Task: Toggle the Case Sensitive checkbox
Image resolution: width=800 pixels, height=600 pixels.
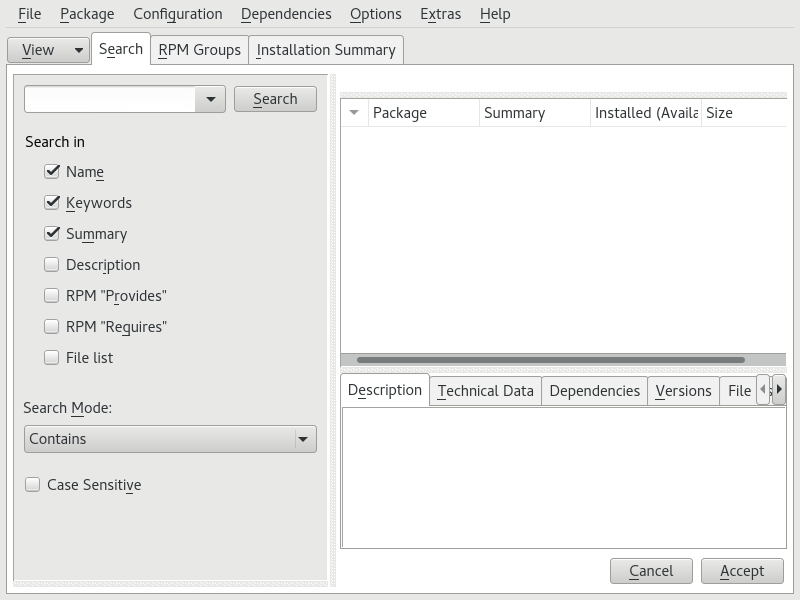Action: click(x=33, y=485)
